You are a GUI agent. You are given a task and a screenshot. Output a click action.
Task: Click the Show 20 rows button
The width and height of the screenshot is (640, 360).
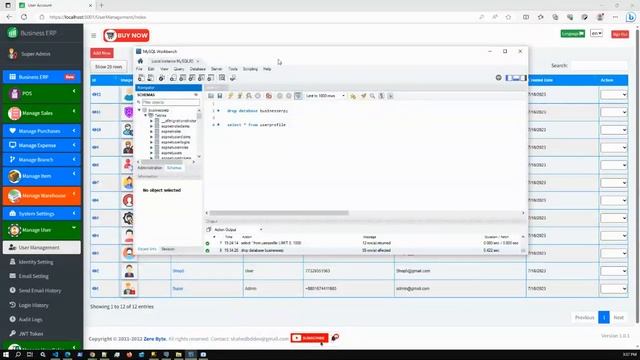tap(109, 67)
